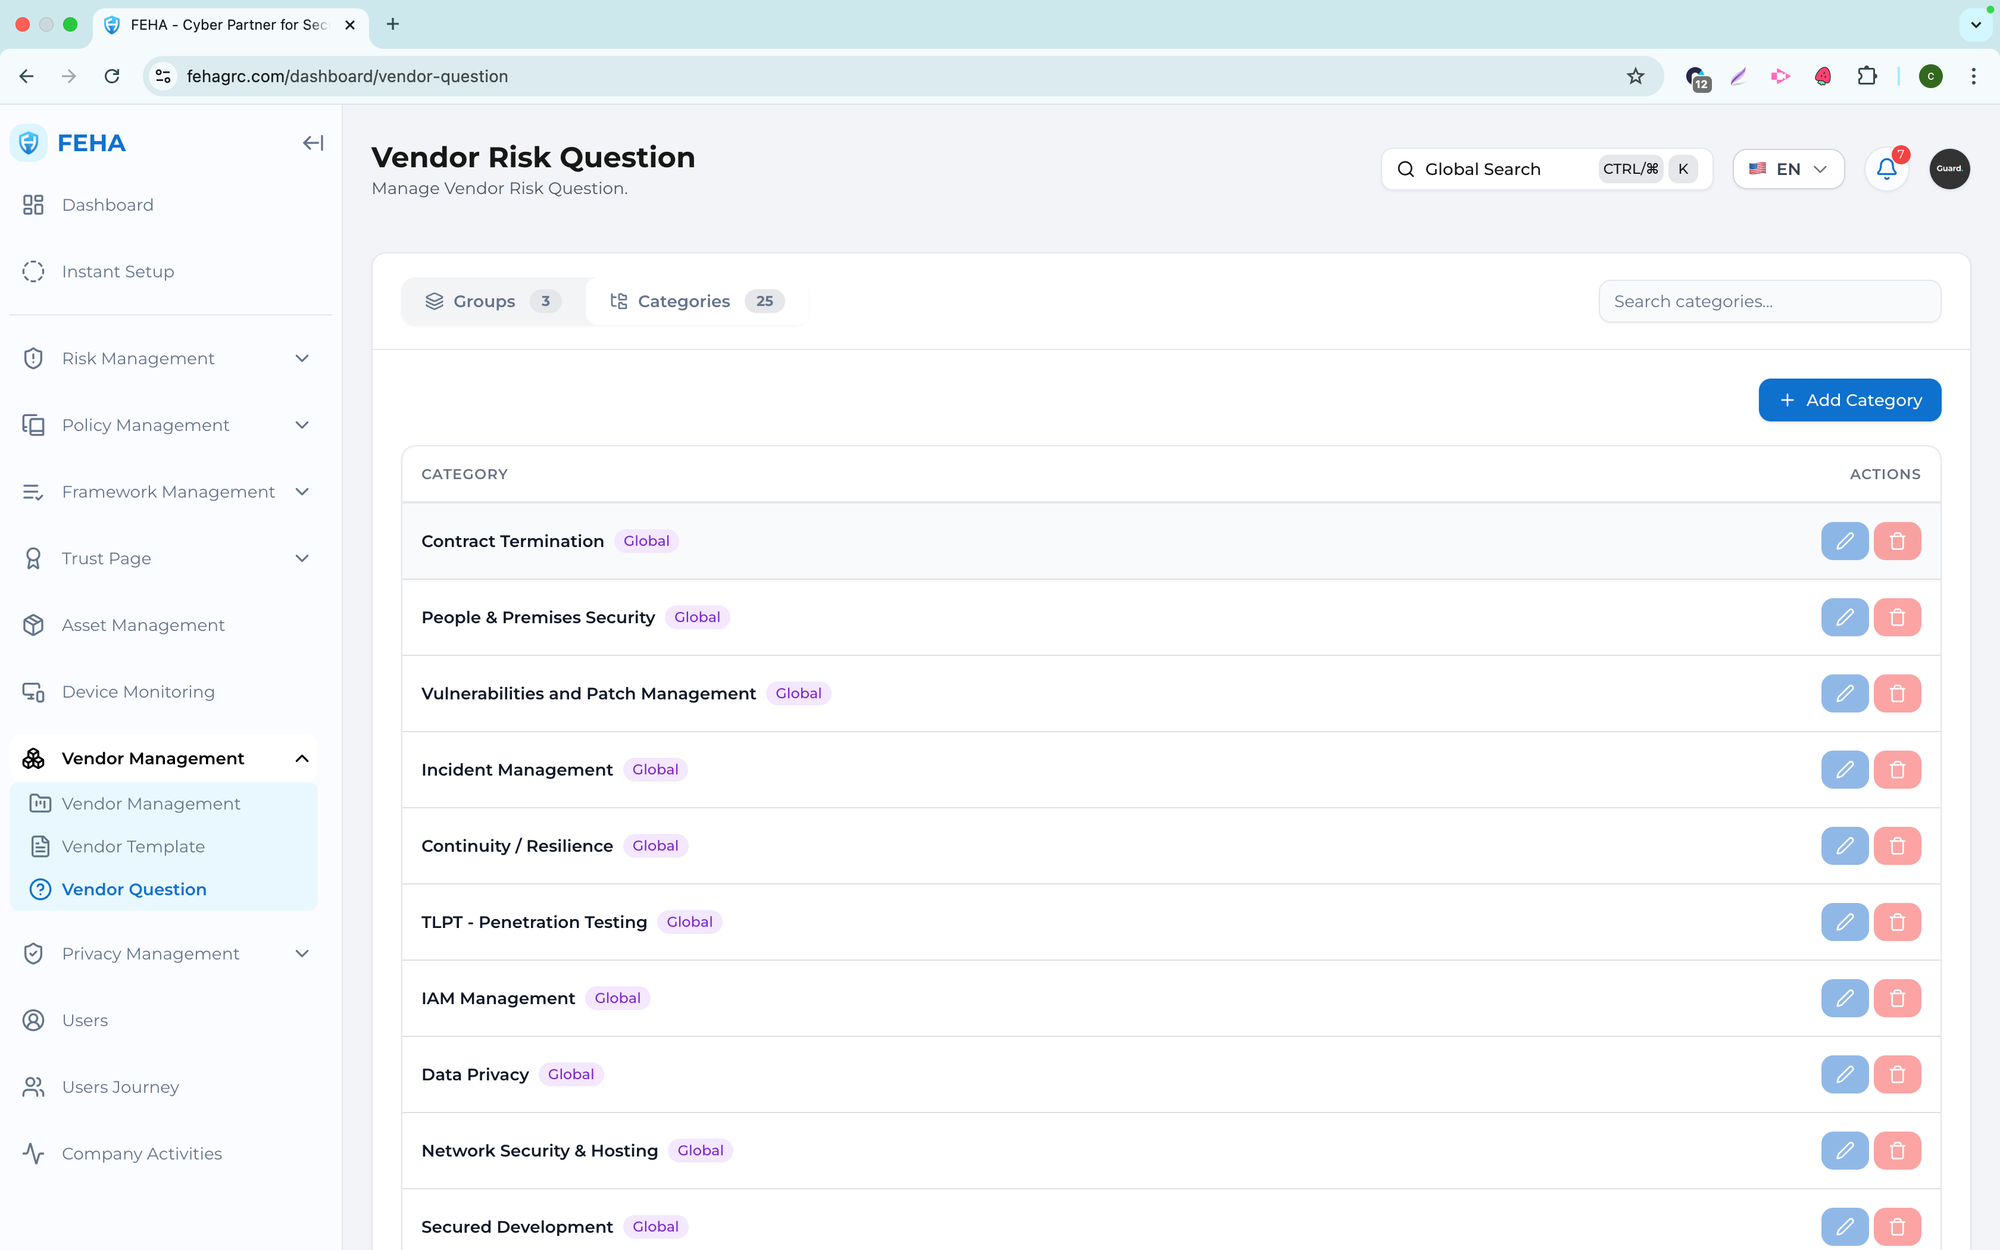This screenshot has width=2000, height=1250.
Task: Delete the Incident Management category
Action: point(1897,770)
